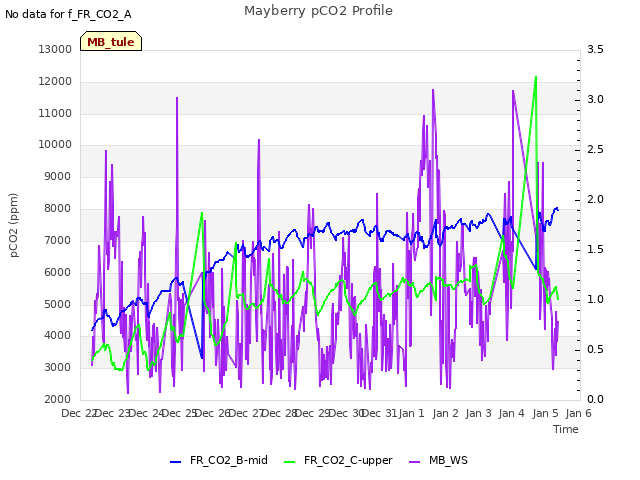Screen dimensions: 640x480
Task: Click the blue FR_CO2_B-mid legend line swatch
Action: pyautogui.click(x=175, y=462)
